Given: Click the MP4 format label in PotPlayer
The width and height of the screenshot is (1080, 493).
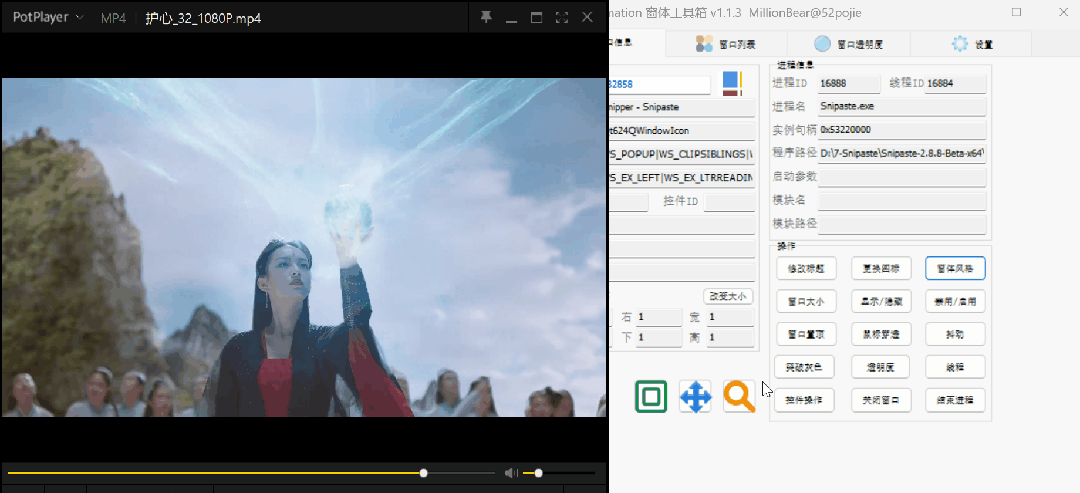Looking at the screenshot, I should [113, 18].
